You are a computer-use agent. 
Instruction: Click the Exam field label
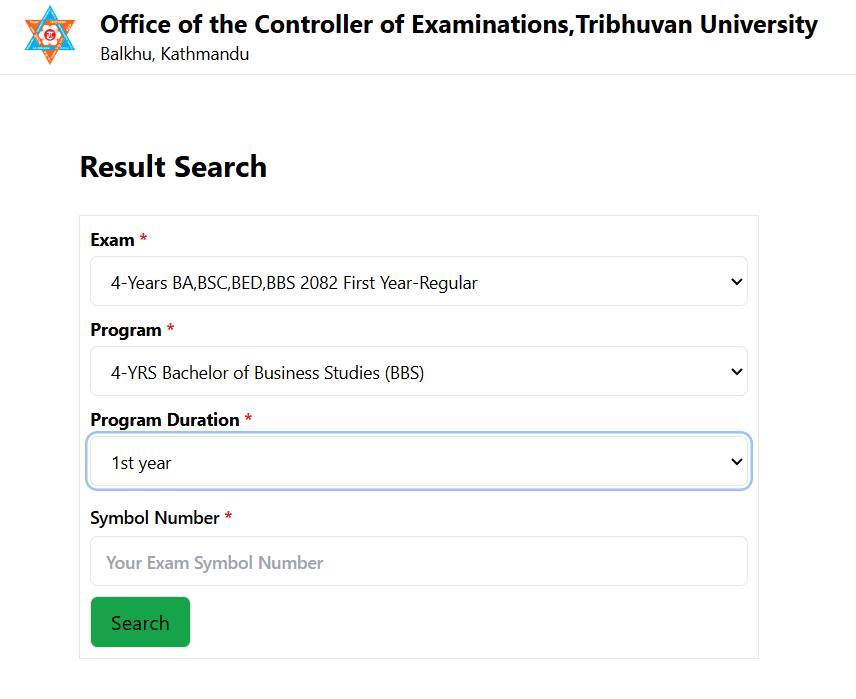coord(112,239)
